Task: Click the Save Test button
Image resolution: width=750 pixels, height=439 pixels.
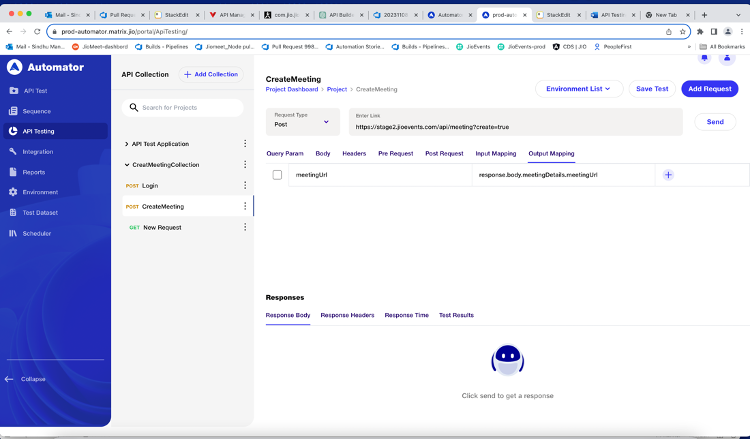Action: click(652, 89)
